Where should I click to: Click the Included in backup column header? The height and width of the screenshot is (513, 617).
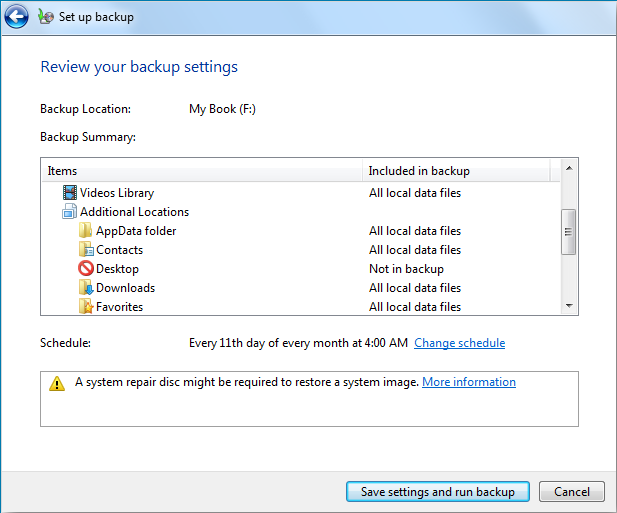point(455,171)
